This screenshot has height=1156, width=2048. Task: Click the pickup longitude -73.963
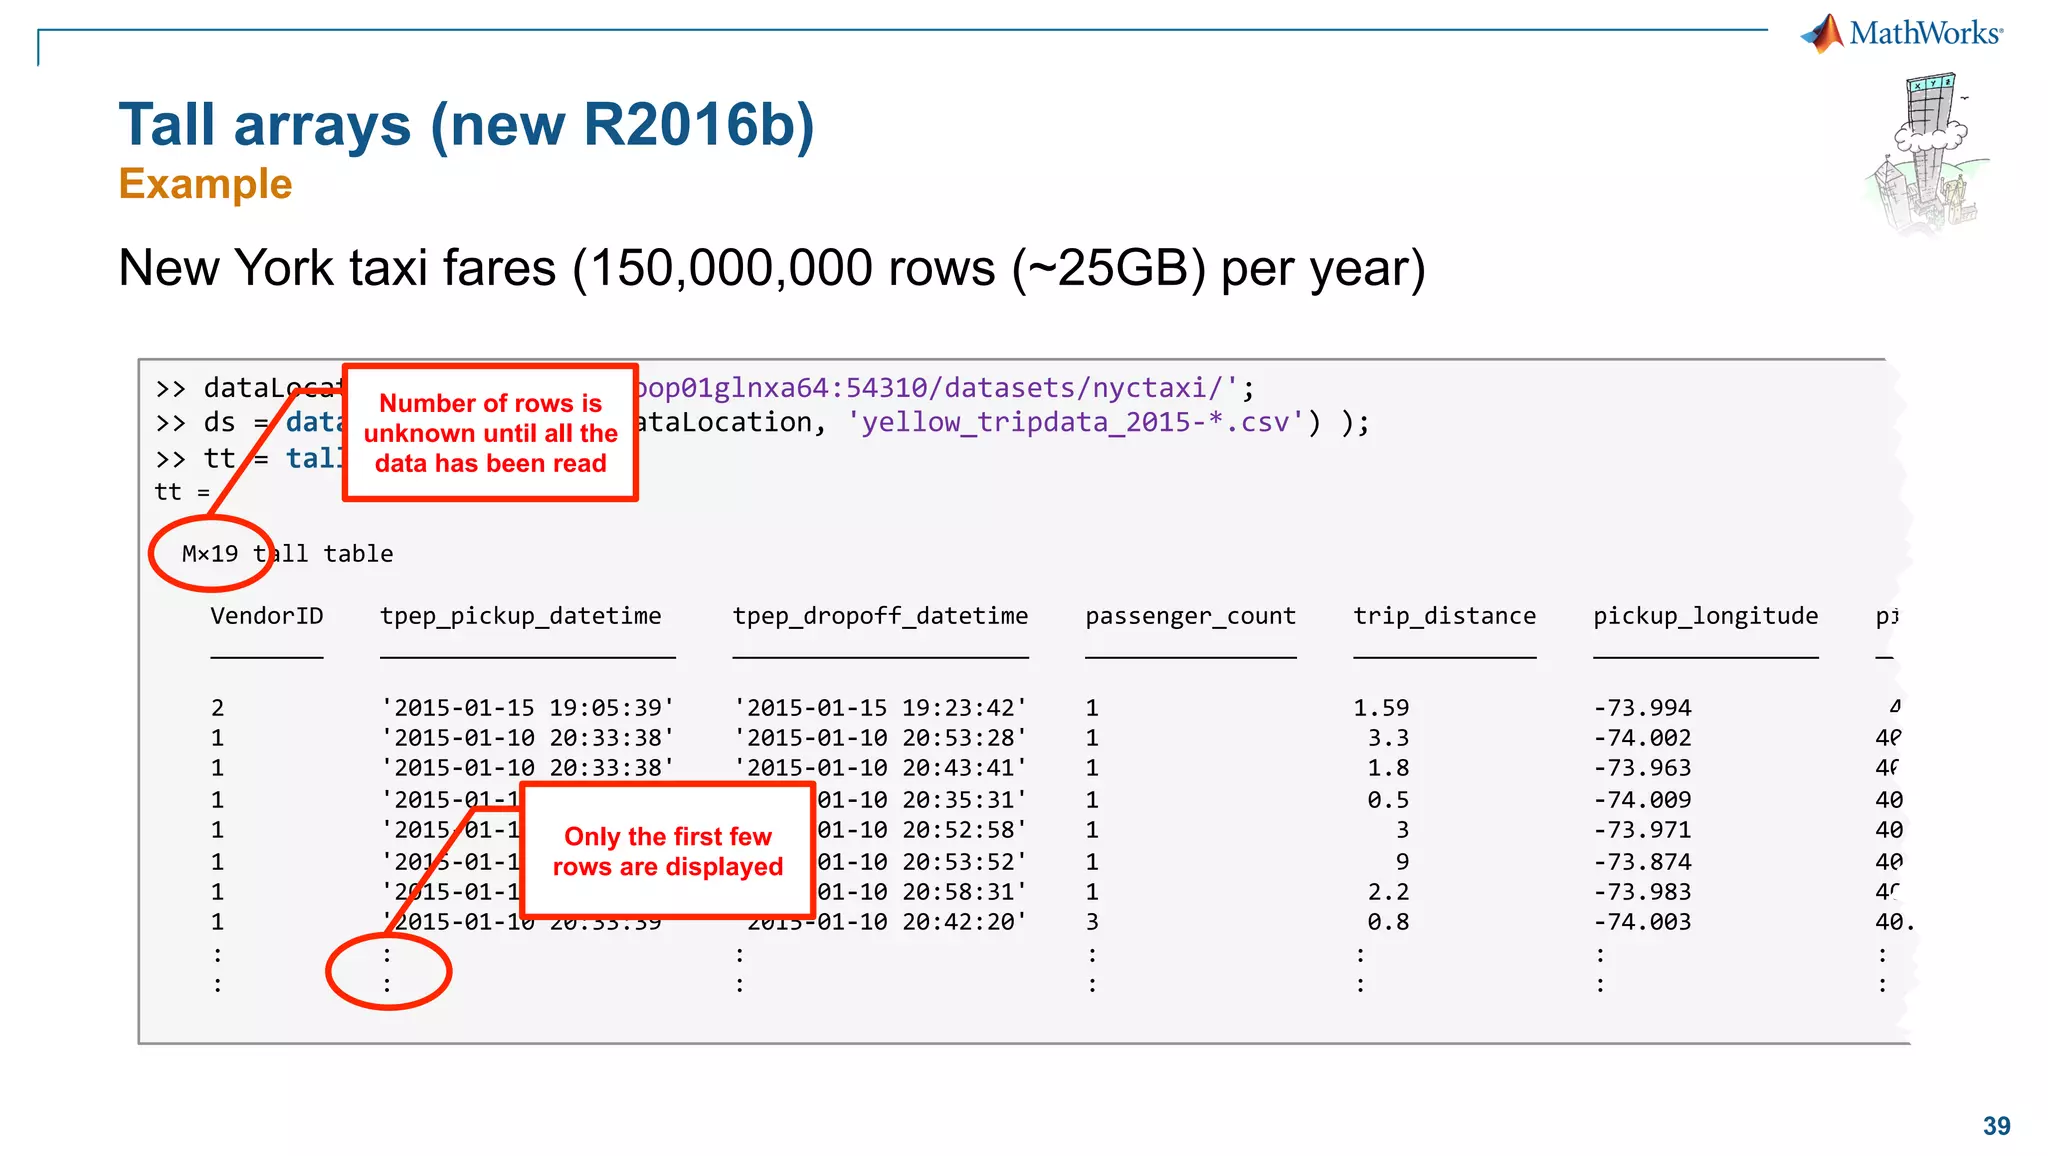pyautogui.click(x=1642, y=768)
